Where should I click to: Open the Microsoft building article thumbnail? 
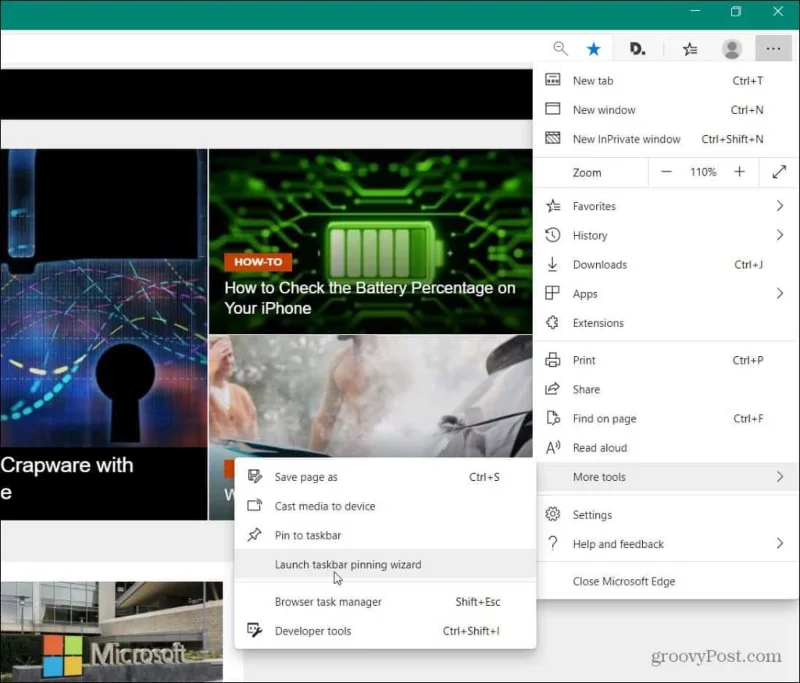pos(111,631)
